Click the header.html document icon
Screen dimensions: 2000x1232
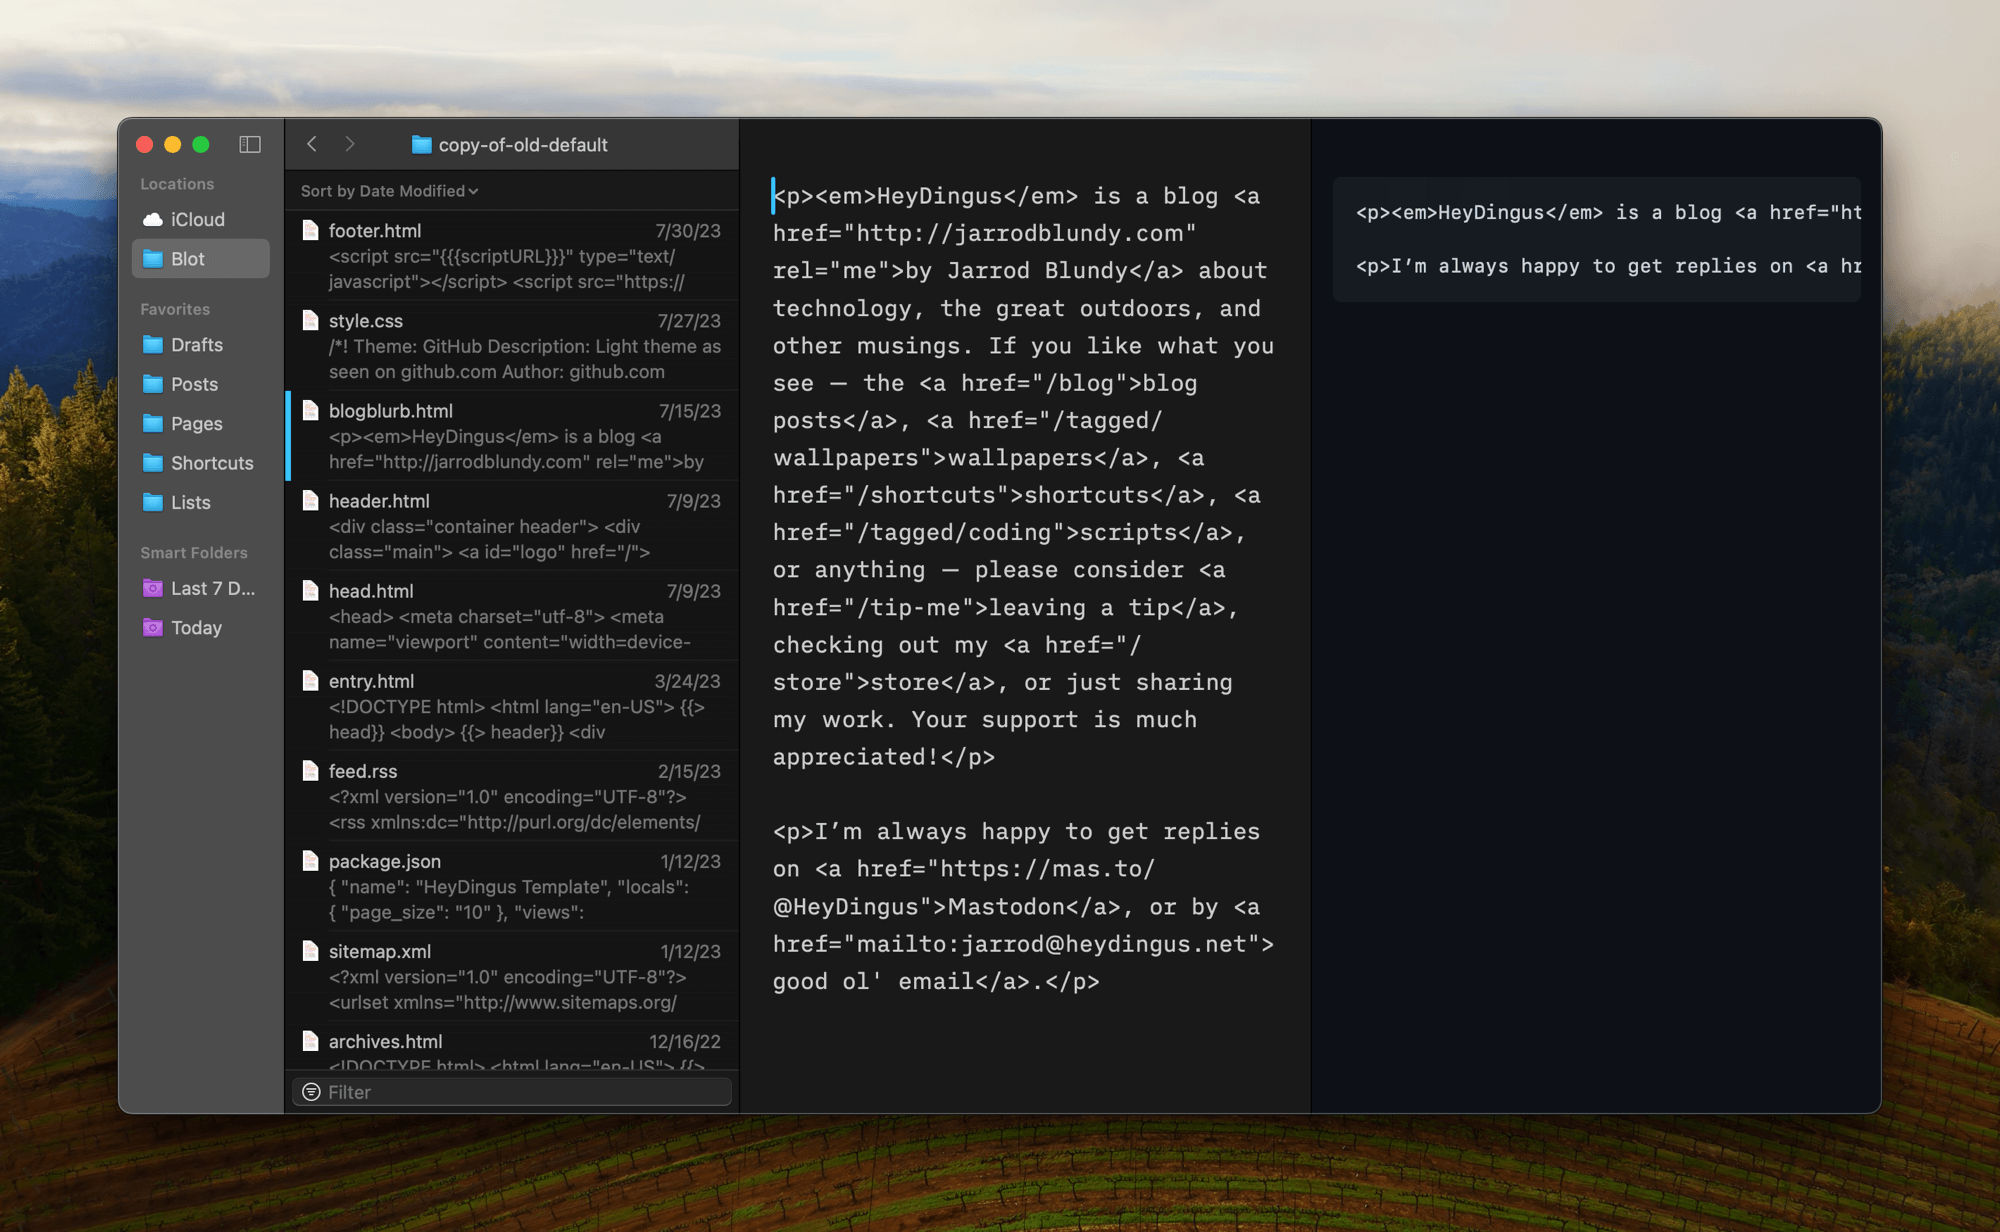311,501
